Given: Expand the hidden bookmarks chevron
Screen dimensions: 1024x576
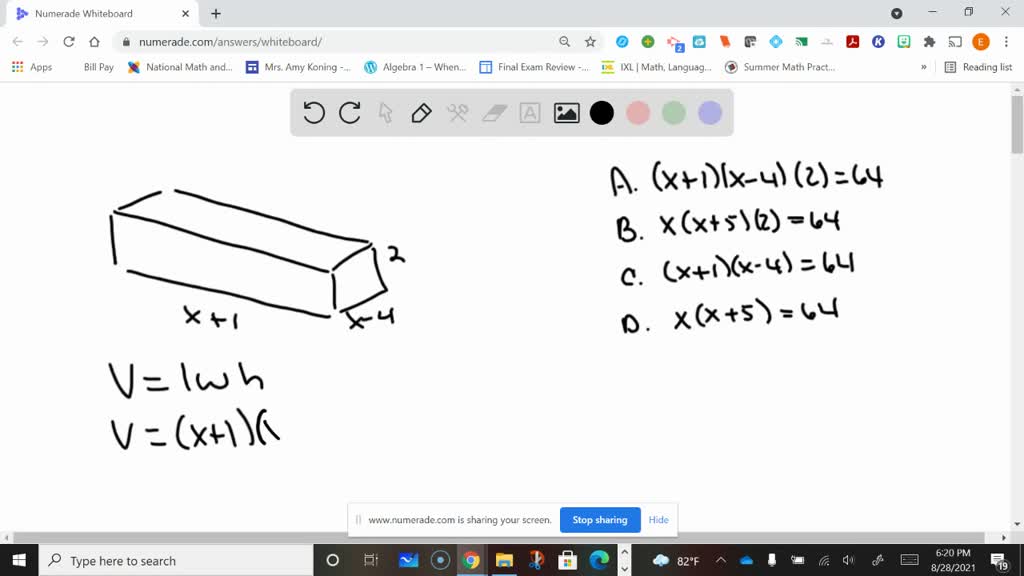Looking at the screenshot, I should click(925, 67).
